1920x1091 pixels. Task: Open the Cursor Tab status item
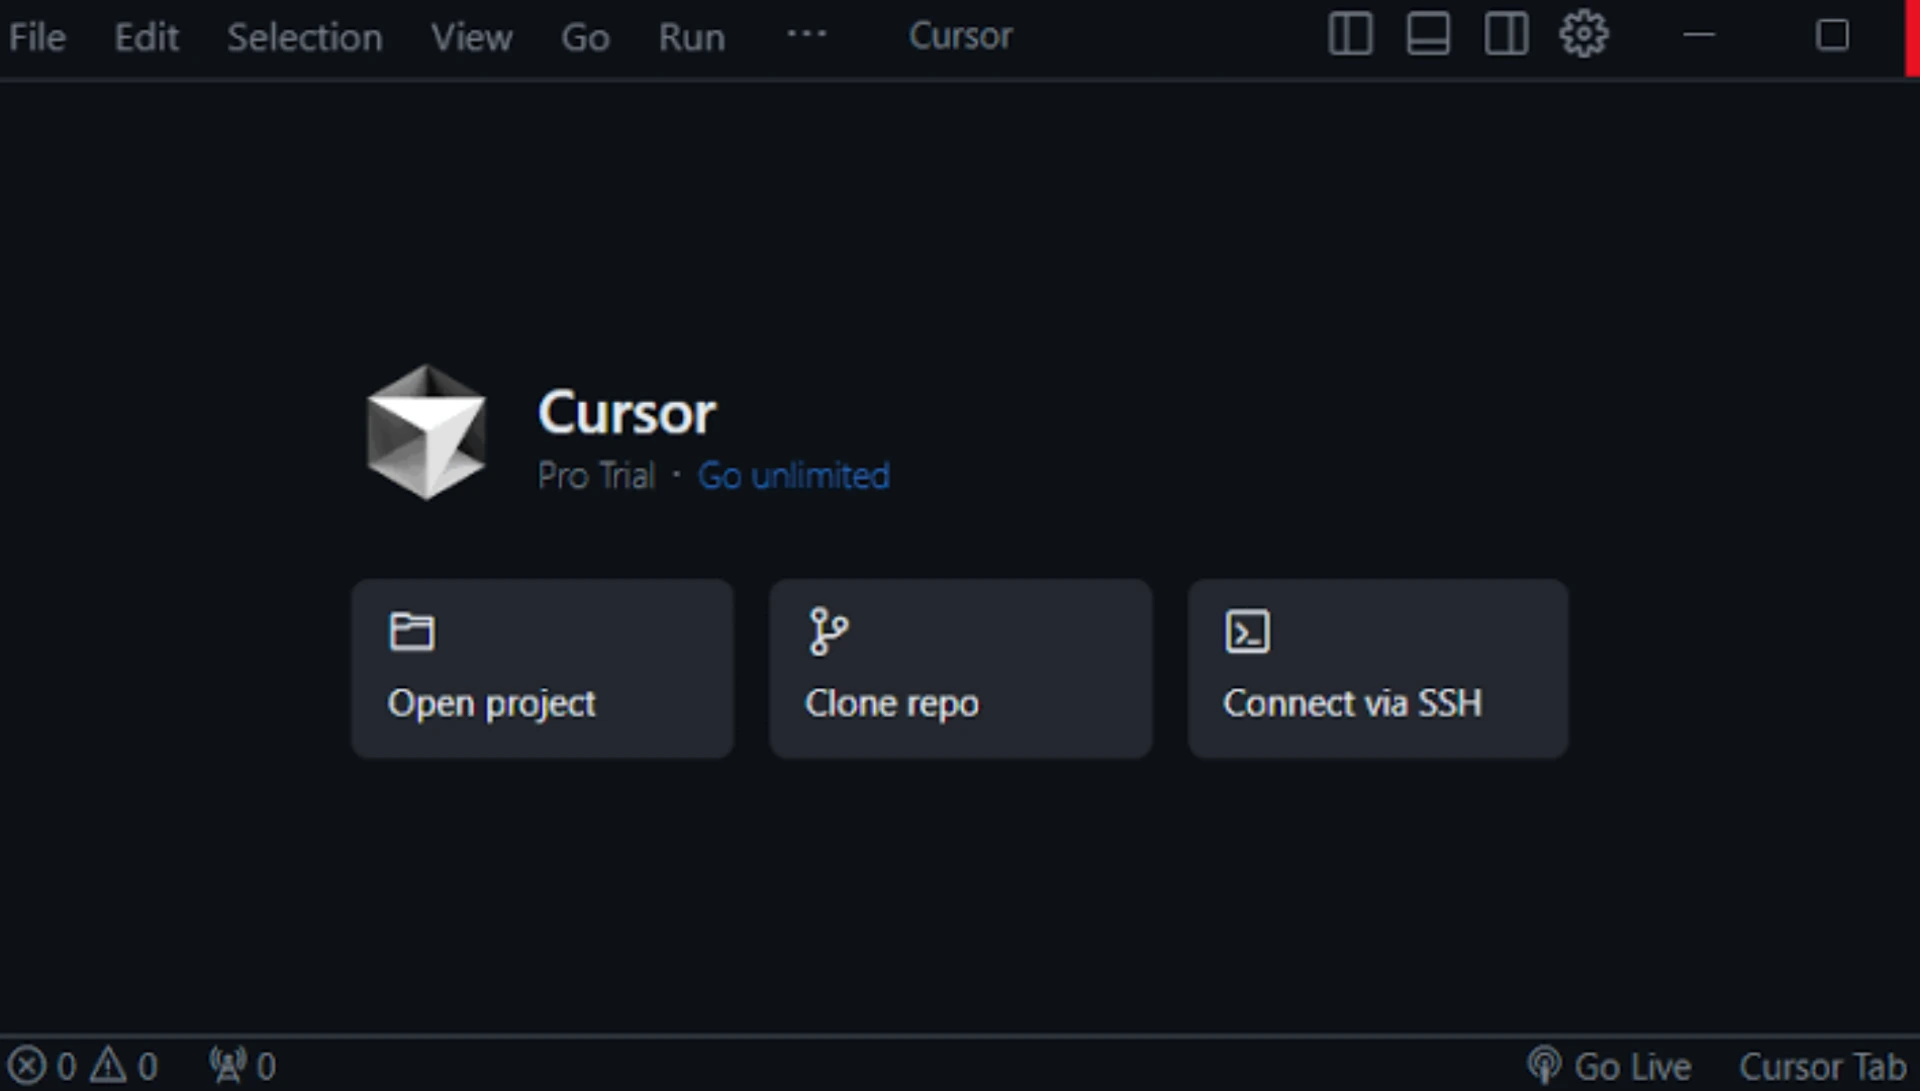tap(1822, 1067)
